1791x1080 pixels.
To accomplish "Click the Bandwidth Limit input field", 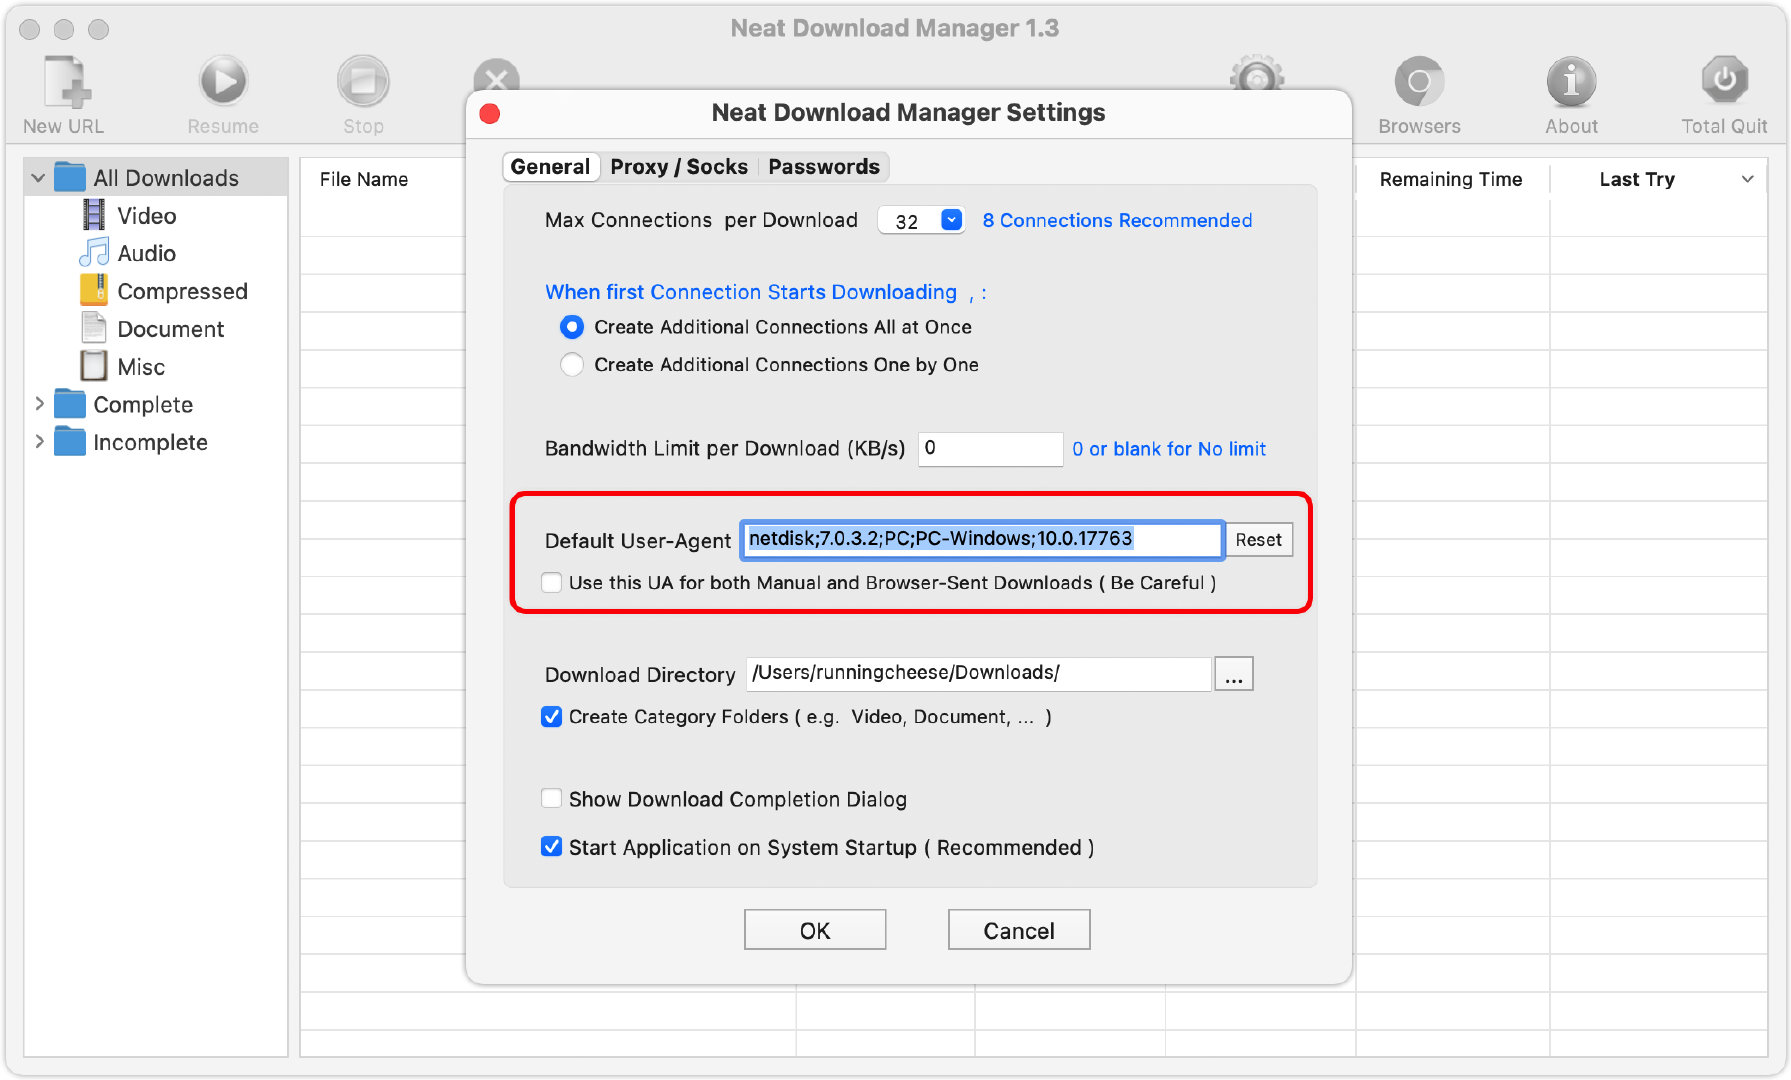I will click(990, 449).
